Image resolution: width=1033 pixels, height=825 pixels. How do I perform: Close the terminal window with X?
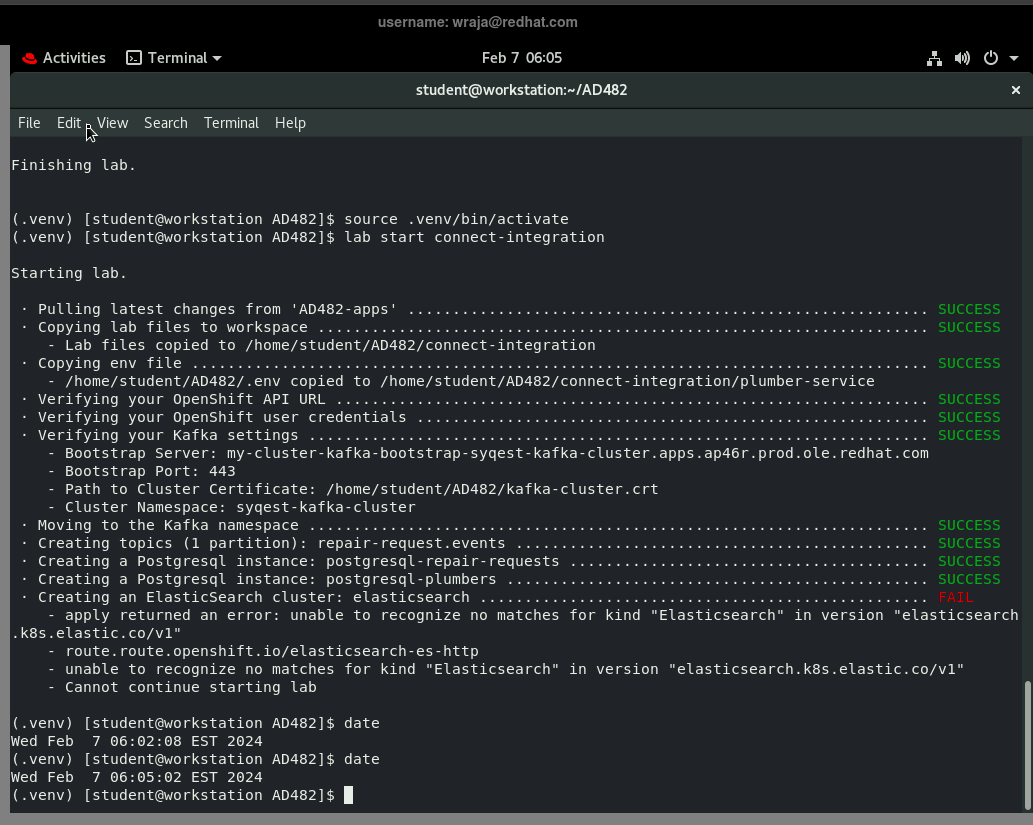(1016, 90)
